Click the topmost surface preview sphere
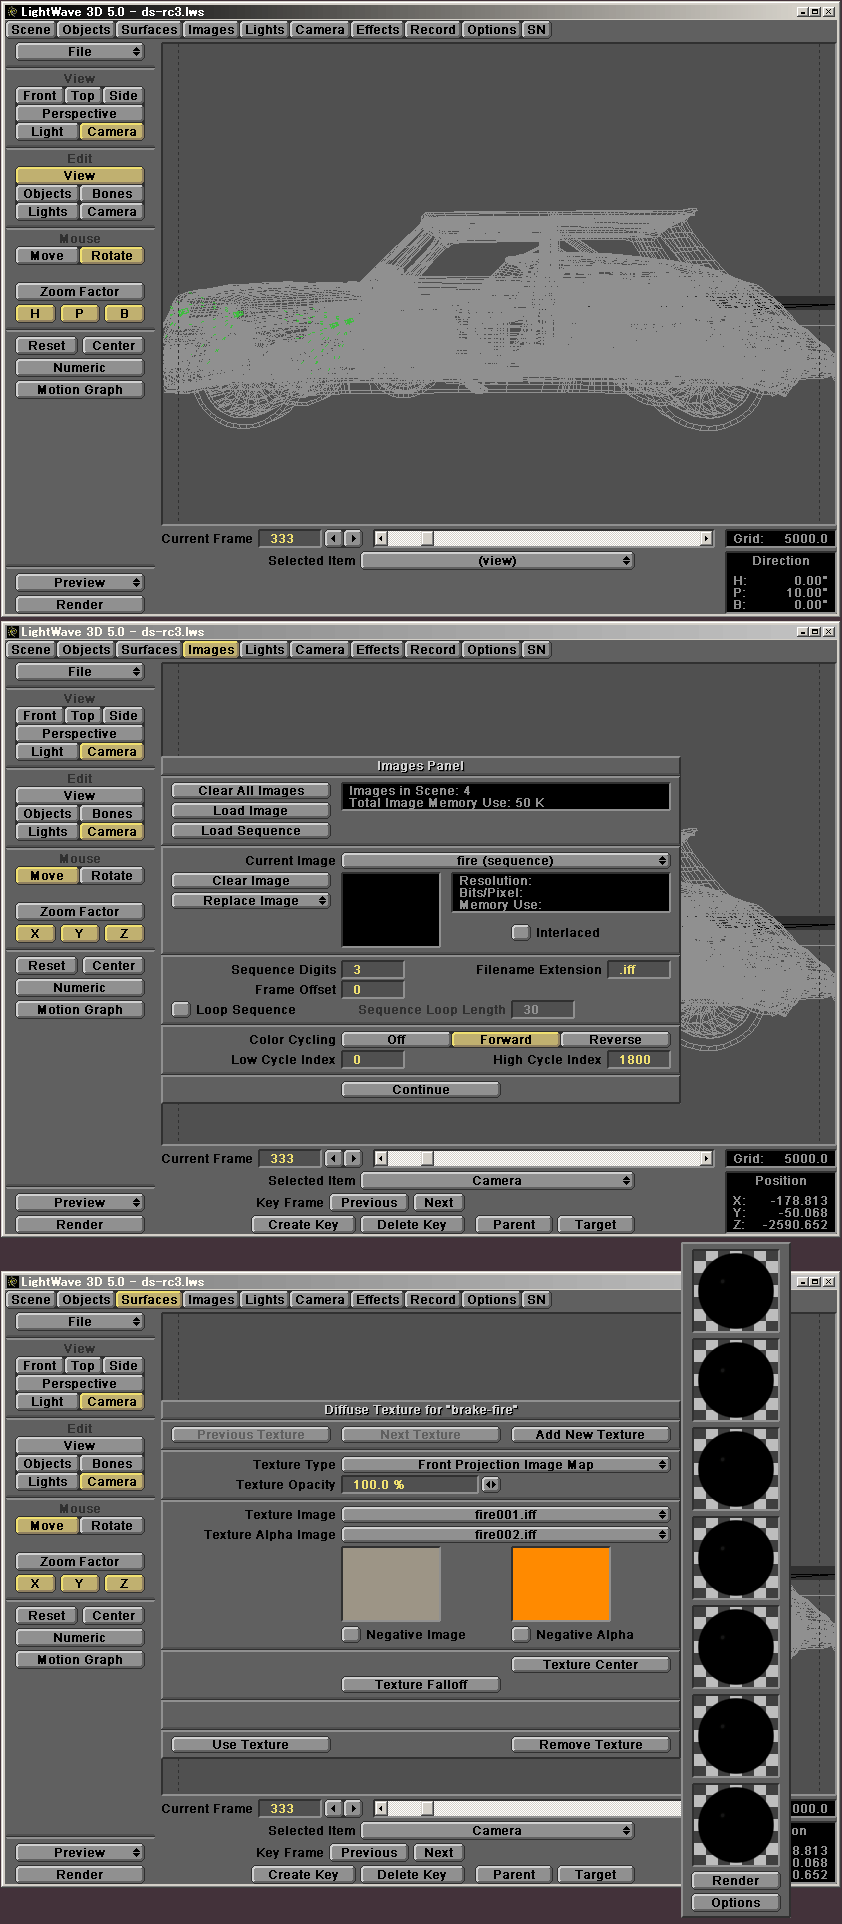This screenshot has width=842, height=1924. click(x=736, y=1290)
